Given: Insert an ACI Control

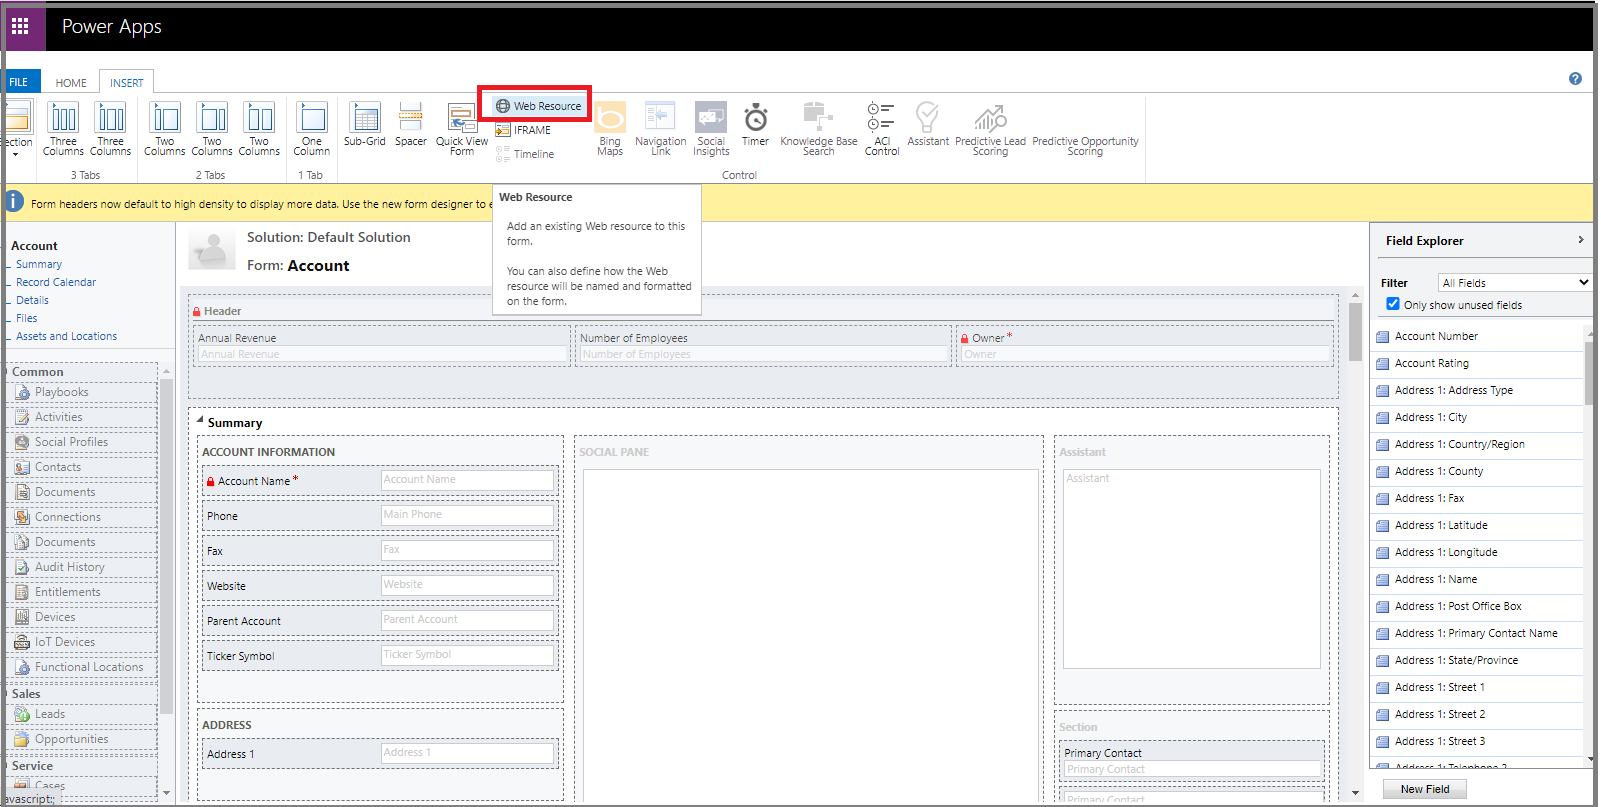Looking at the screenshot, I should 881,129.
